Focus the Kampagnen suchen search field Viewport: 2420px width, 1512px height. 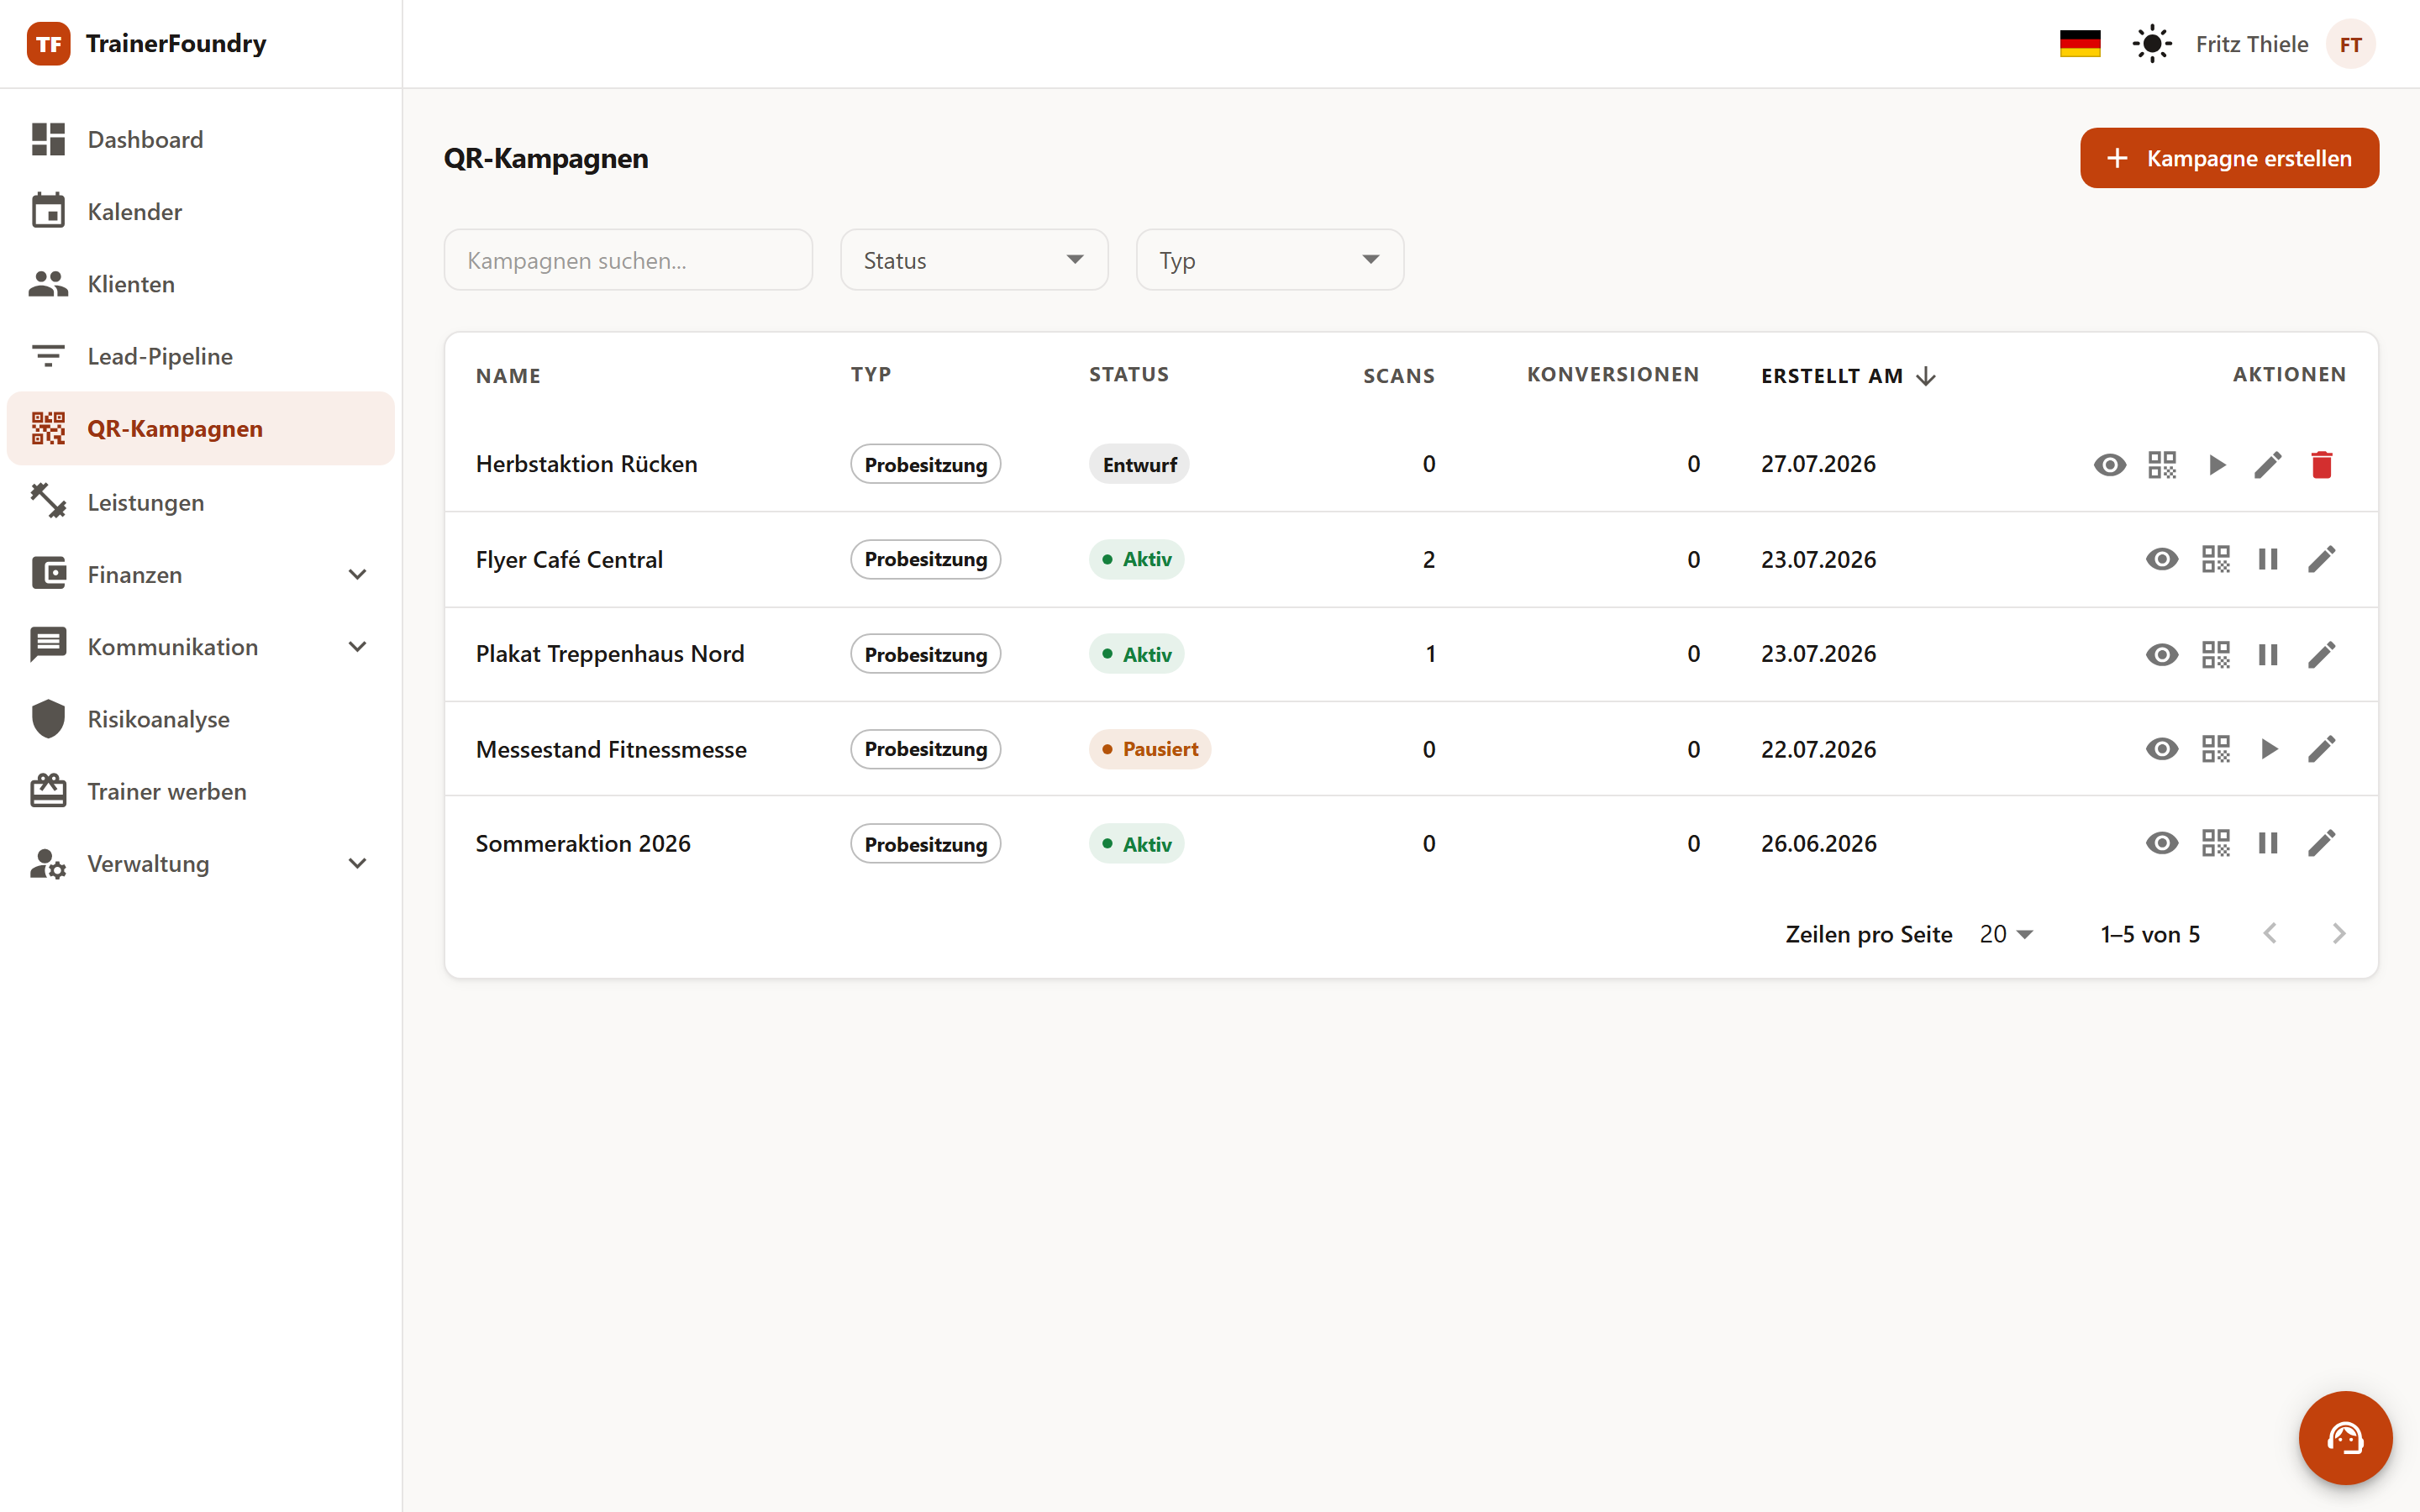tap(628, 260)
